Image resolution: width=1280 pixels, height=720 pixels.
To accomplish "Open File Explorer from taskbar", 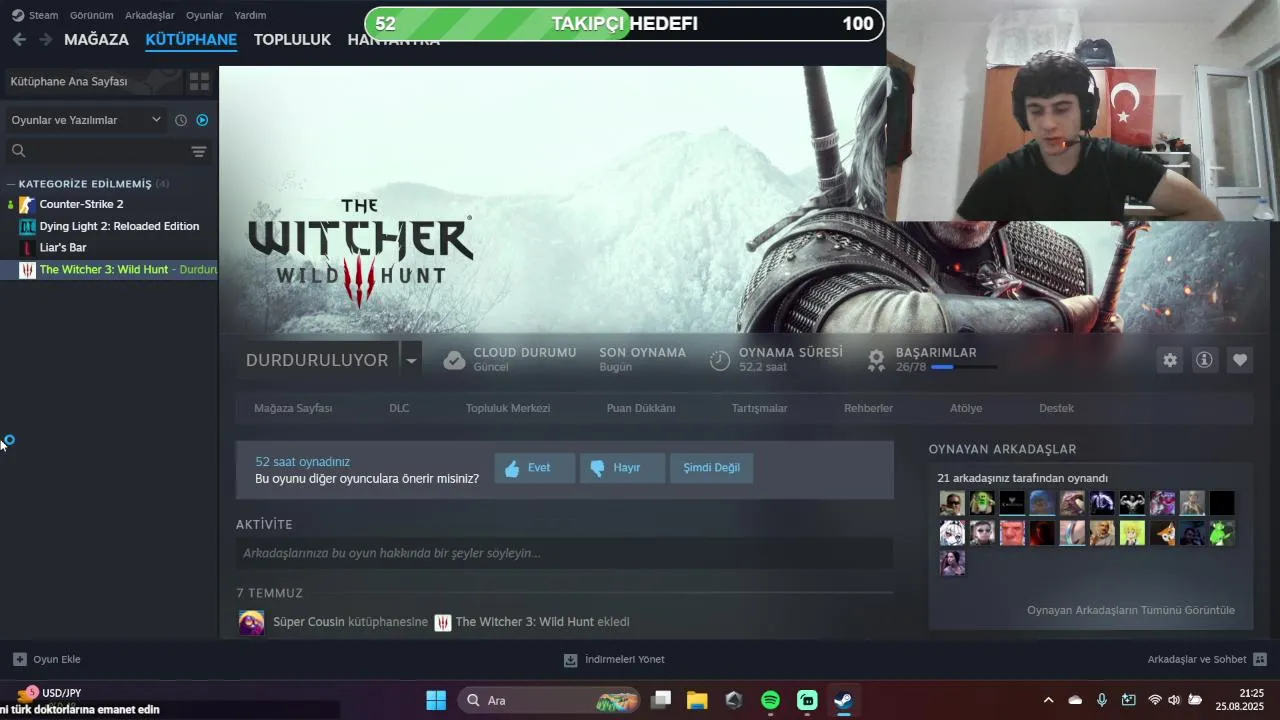I will pyautogui.click(x=697, y=700).
